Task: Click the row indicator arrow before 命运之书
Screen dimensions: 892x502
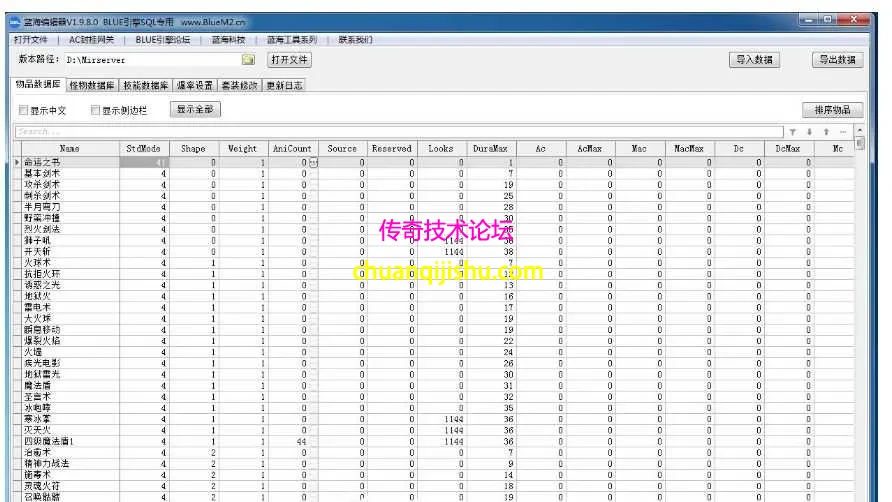Action: click(17, 162)
